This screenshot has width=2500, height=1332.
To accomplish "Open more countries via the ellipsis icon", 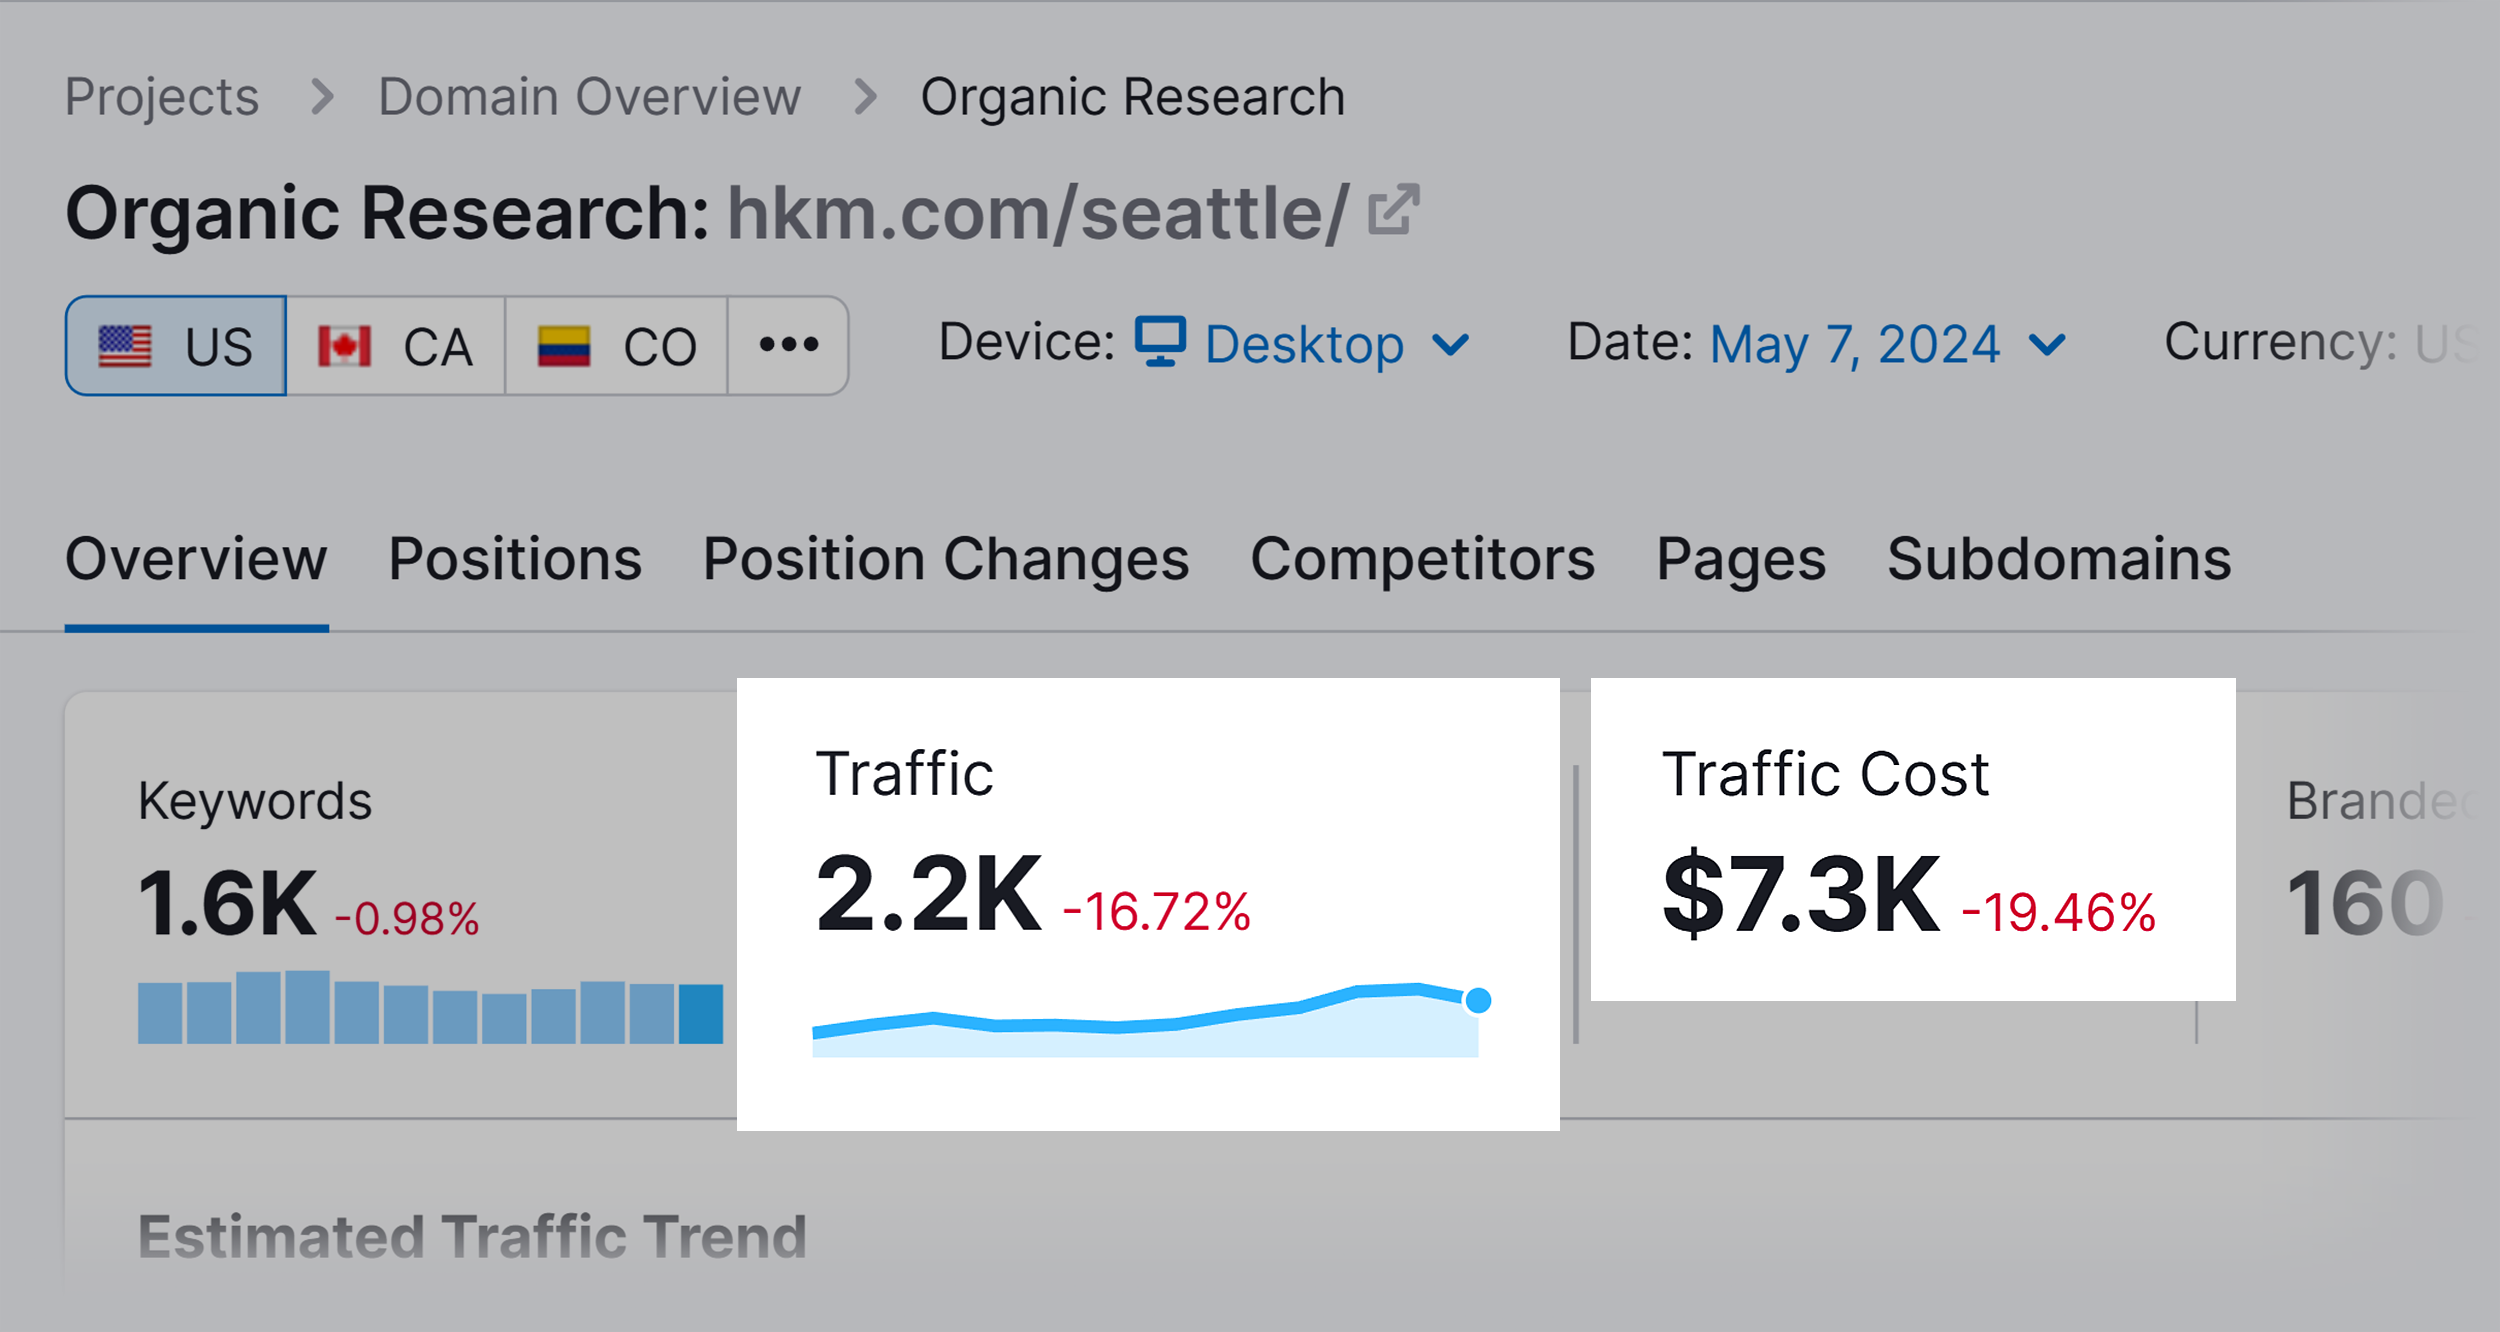I will pyautogui.click(x=787, y=345).
